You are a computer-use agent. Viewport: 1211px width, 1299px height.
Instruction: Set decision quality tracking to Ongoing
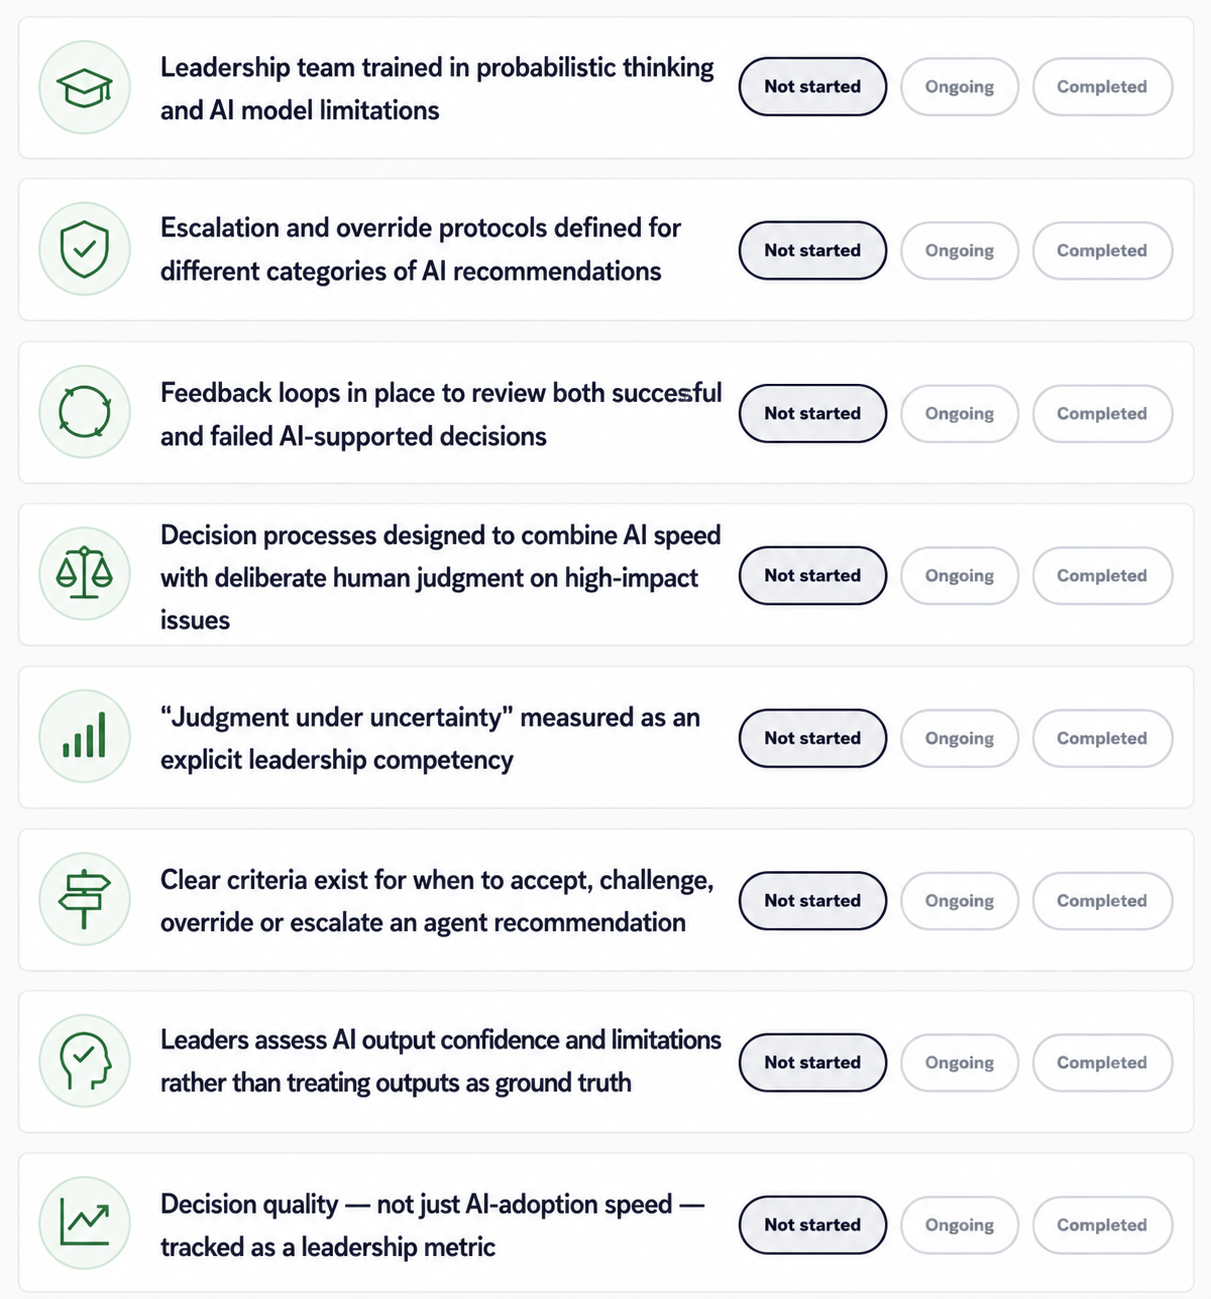click(x=959, y=1225)
